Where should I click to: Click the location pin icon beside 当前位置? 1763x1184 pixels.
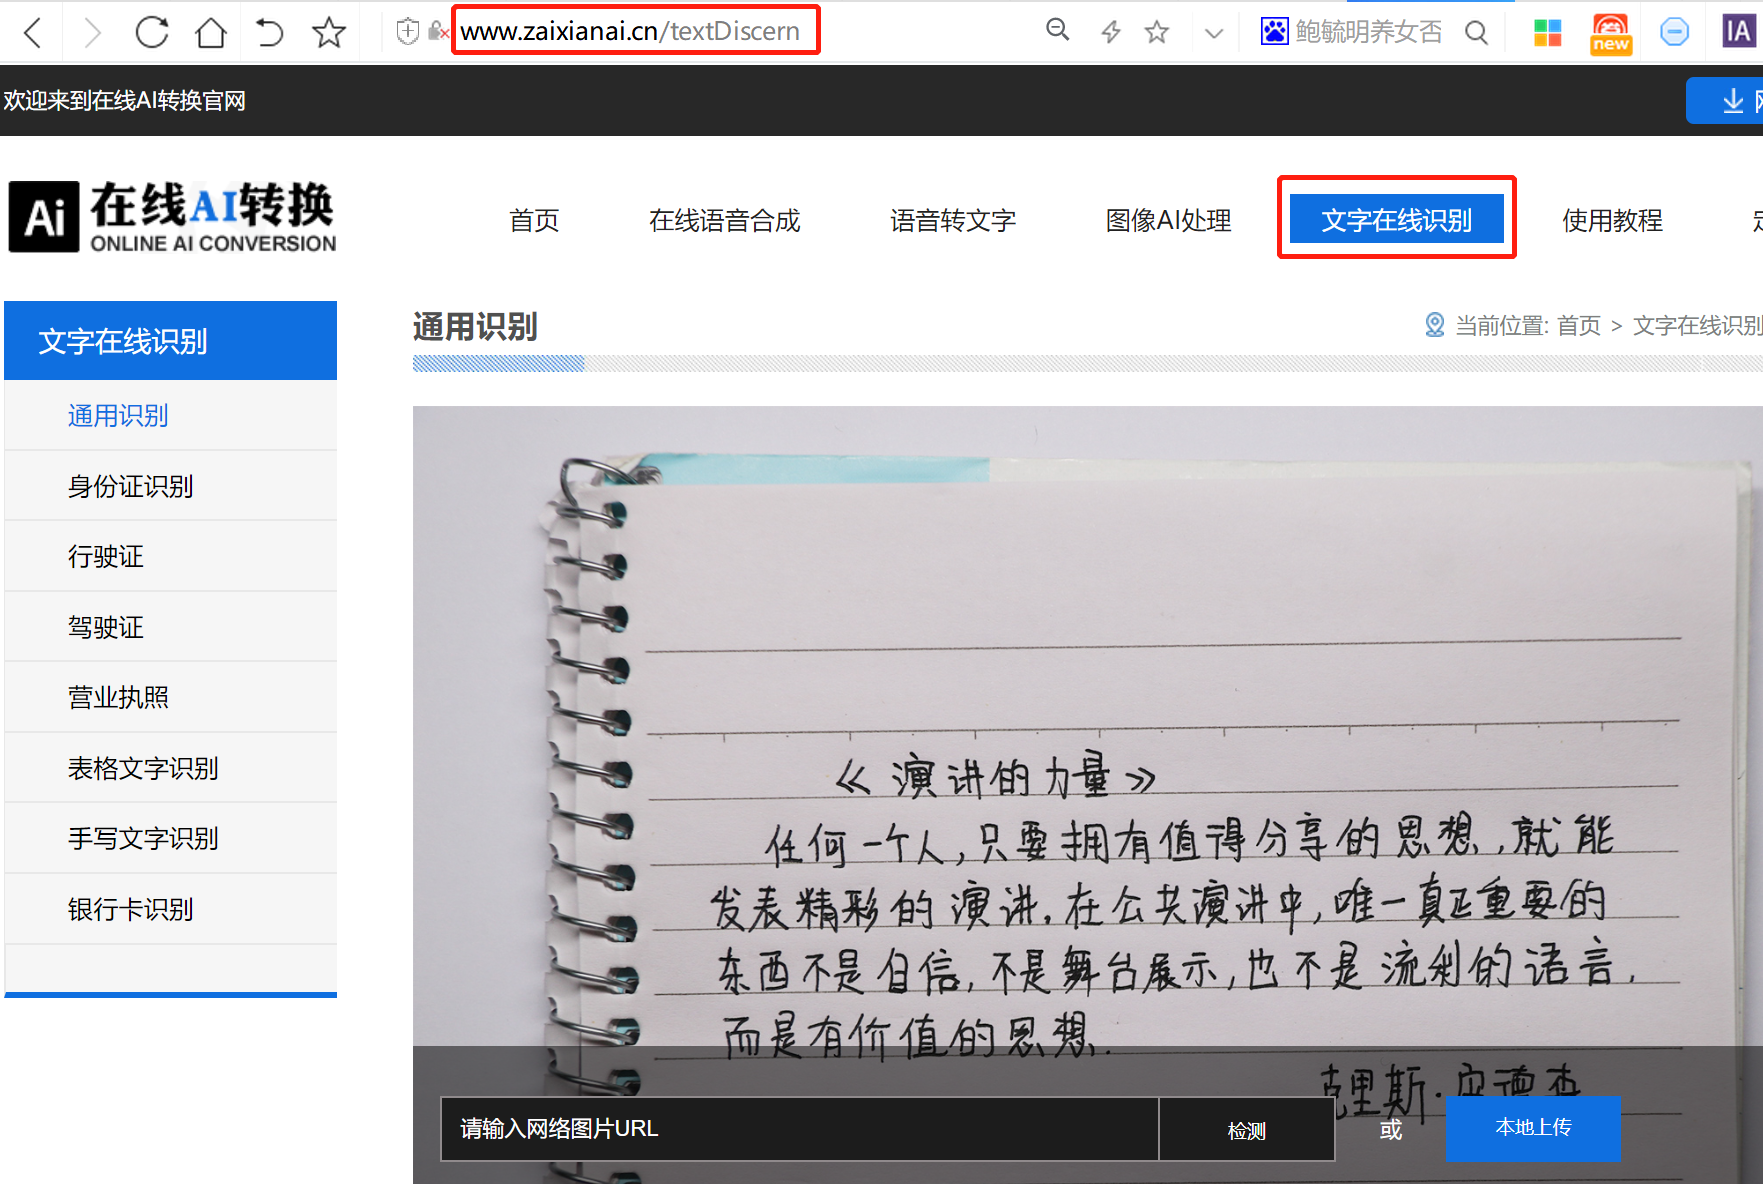tap(1434, 325)
